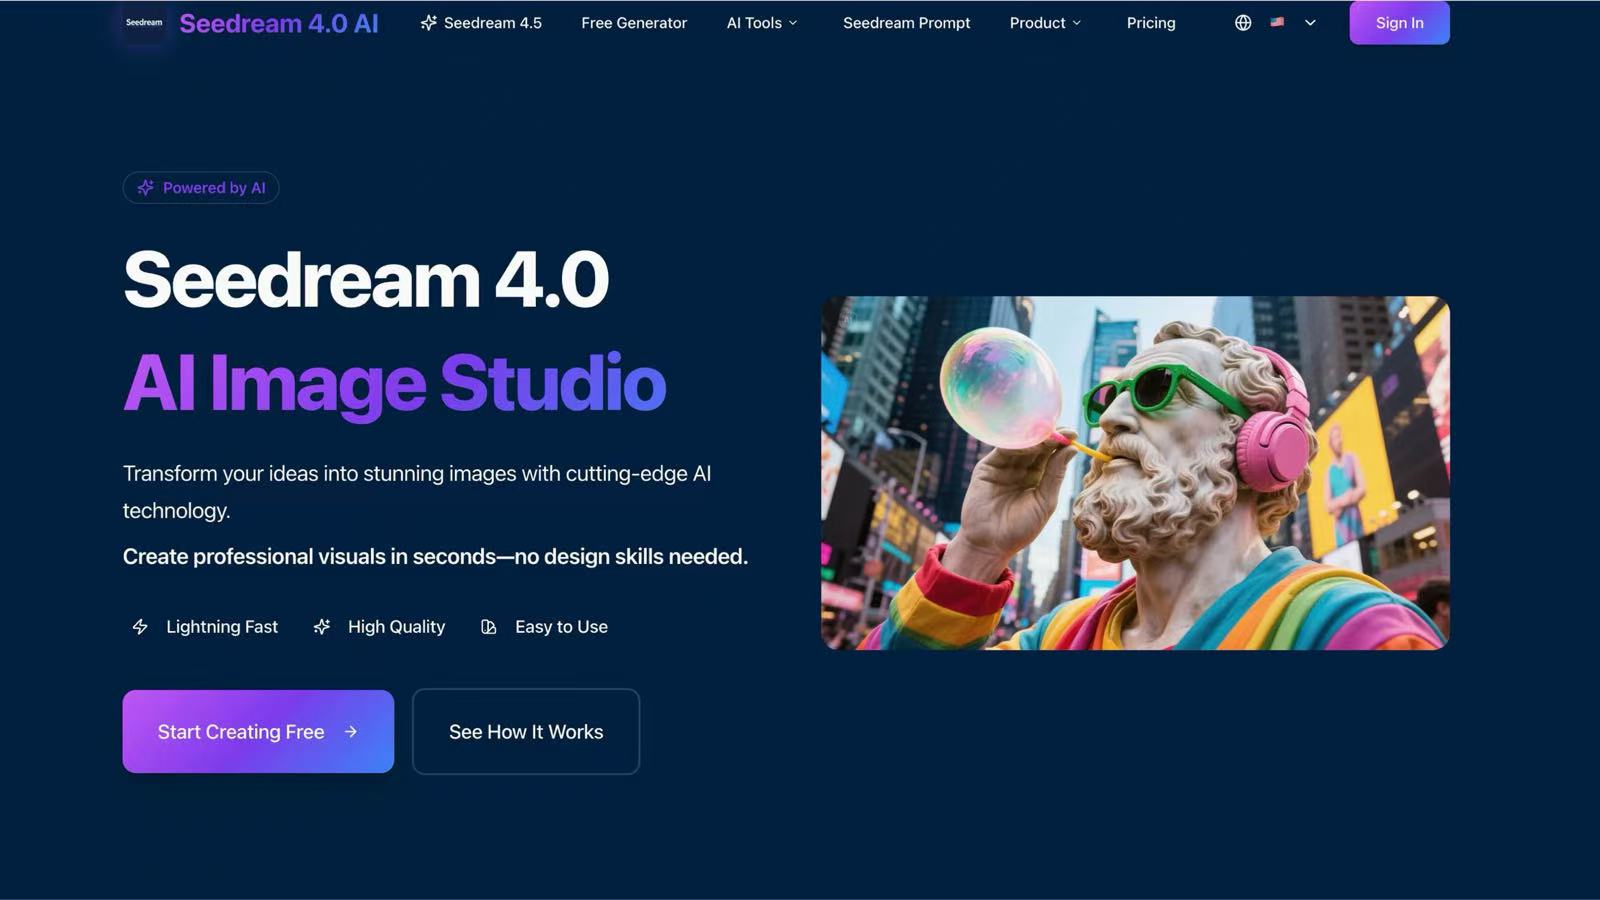The image size is (1600, 900).
Task: Open the Free Generator page
Action: coord(634,22)
